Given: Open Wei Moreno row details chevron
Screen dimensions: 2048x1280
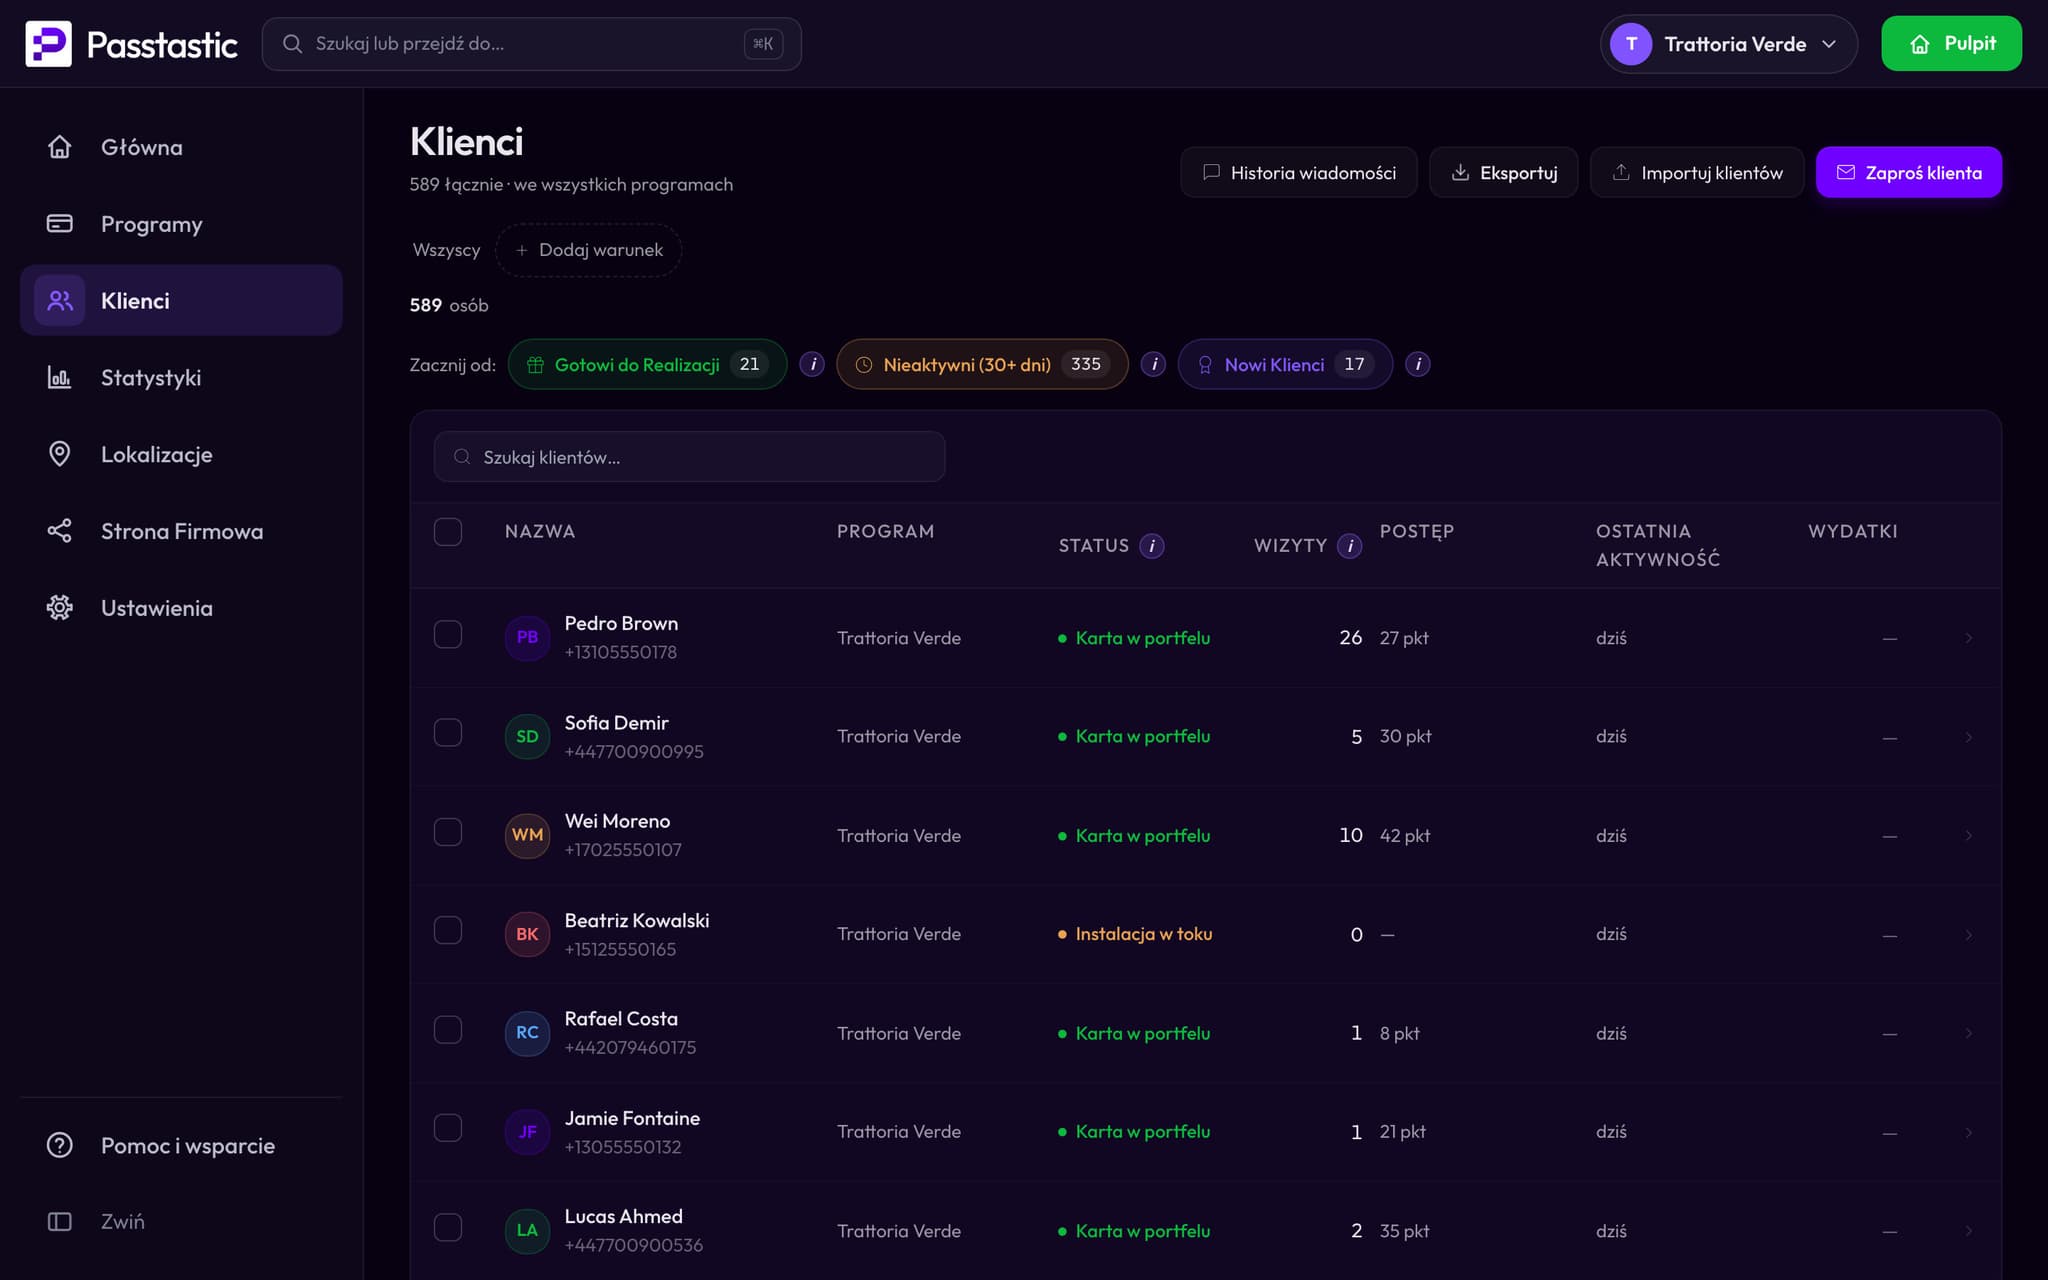Looking at the screenshot, I should (x=1968, y=835).
